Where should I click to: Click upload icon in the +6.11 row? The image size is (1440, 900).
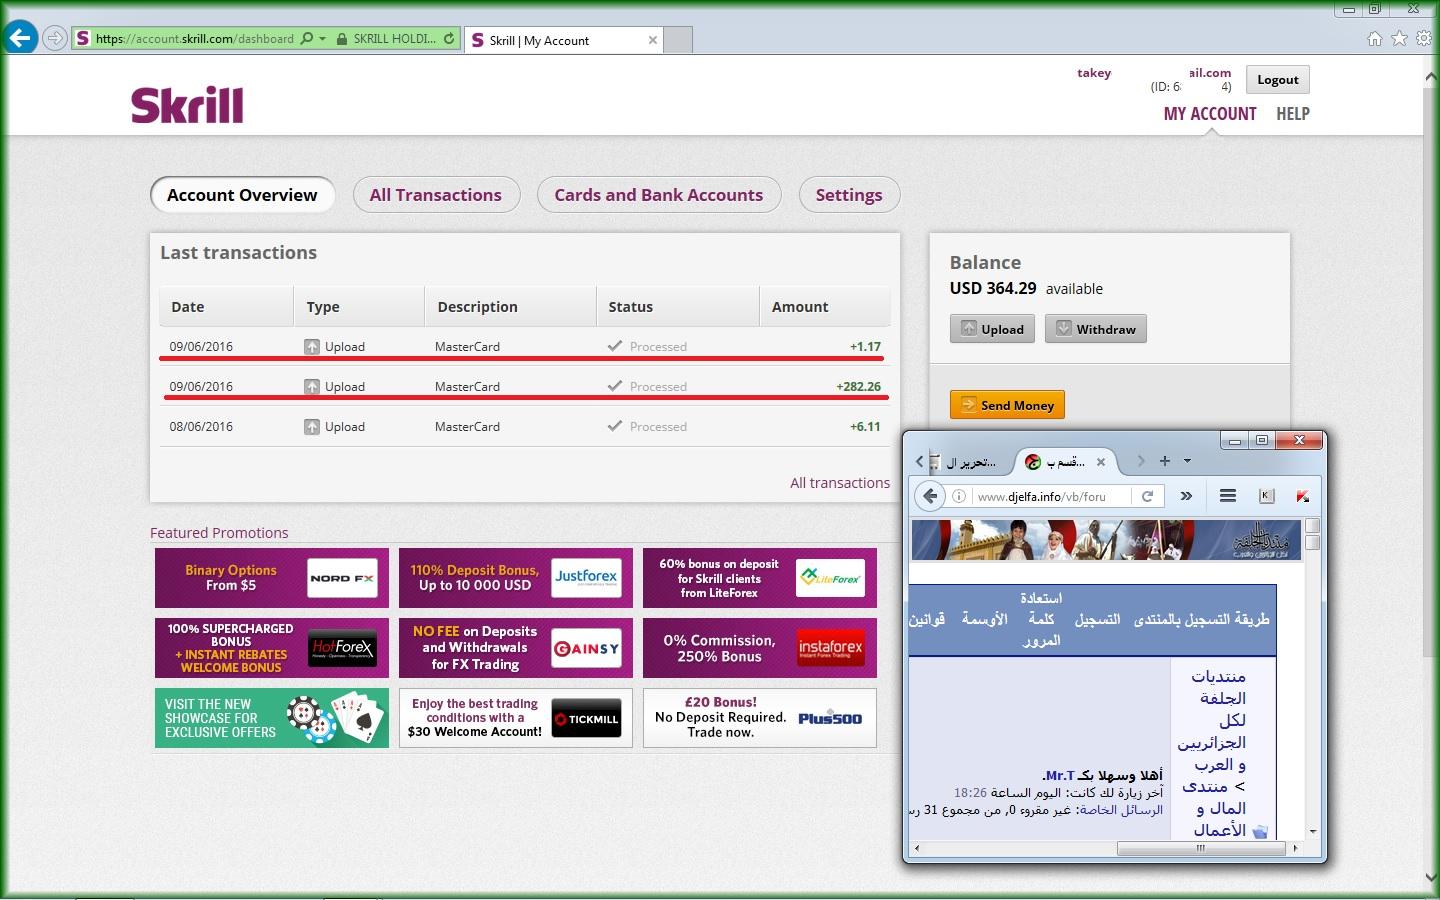(312, 427)
